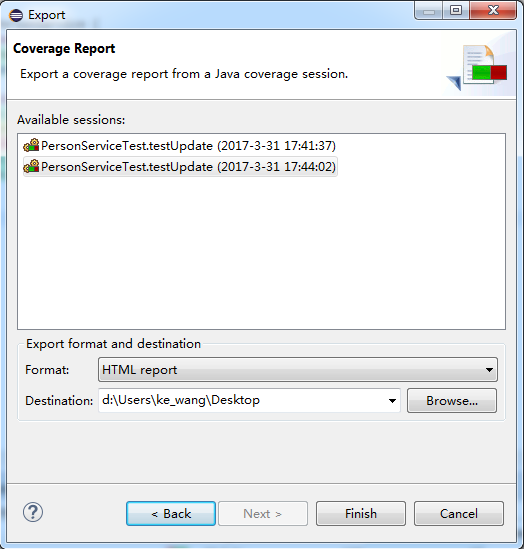Maximize the Export dialog window

tap(456, 11)
